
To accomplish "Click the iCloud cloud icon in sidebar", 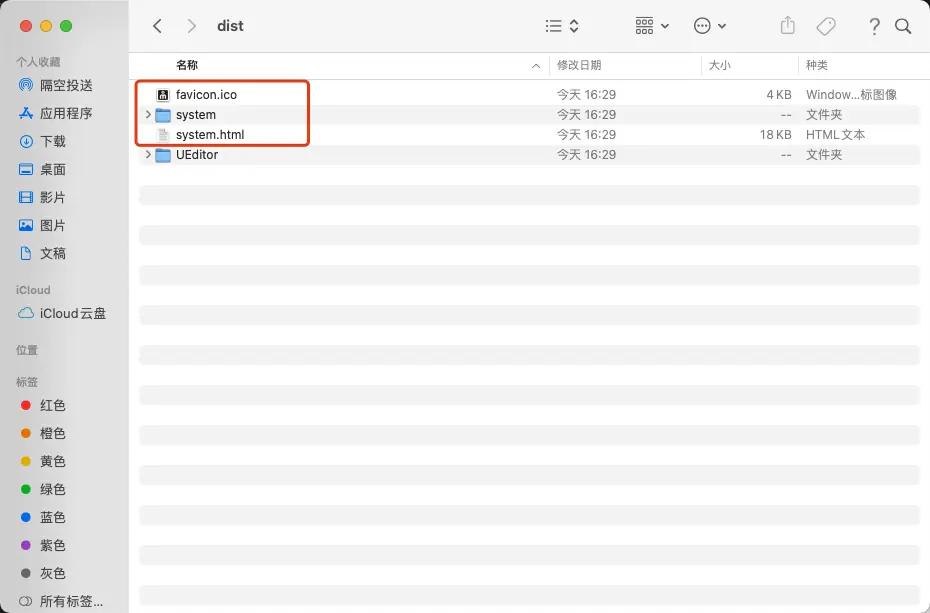I will tap(26, 313).
